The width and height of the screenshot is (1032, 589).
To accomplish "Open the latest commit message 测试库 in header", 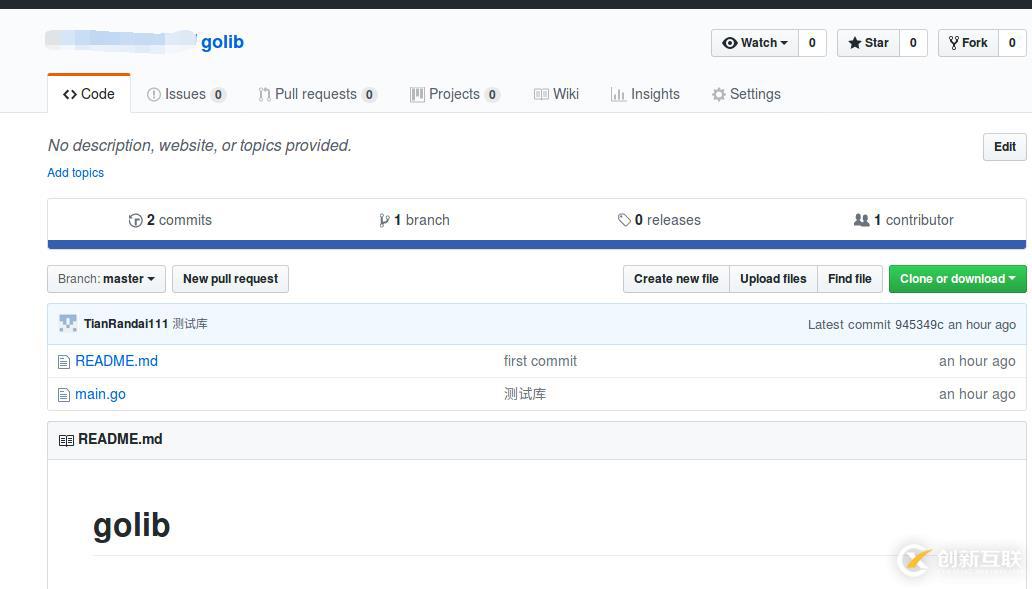I will point(190,324).
